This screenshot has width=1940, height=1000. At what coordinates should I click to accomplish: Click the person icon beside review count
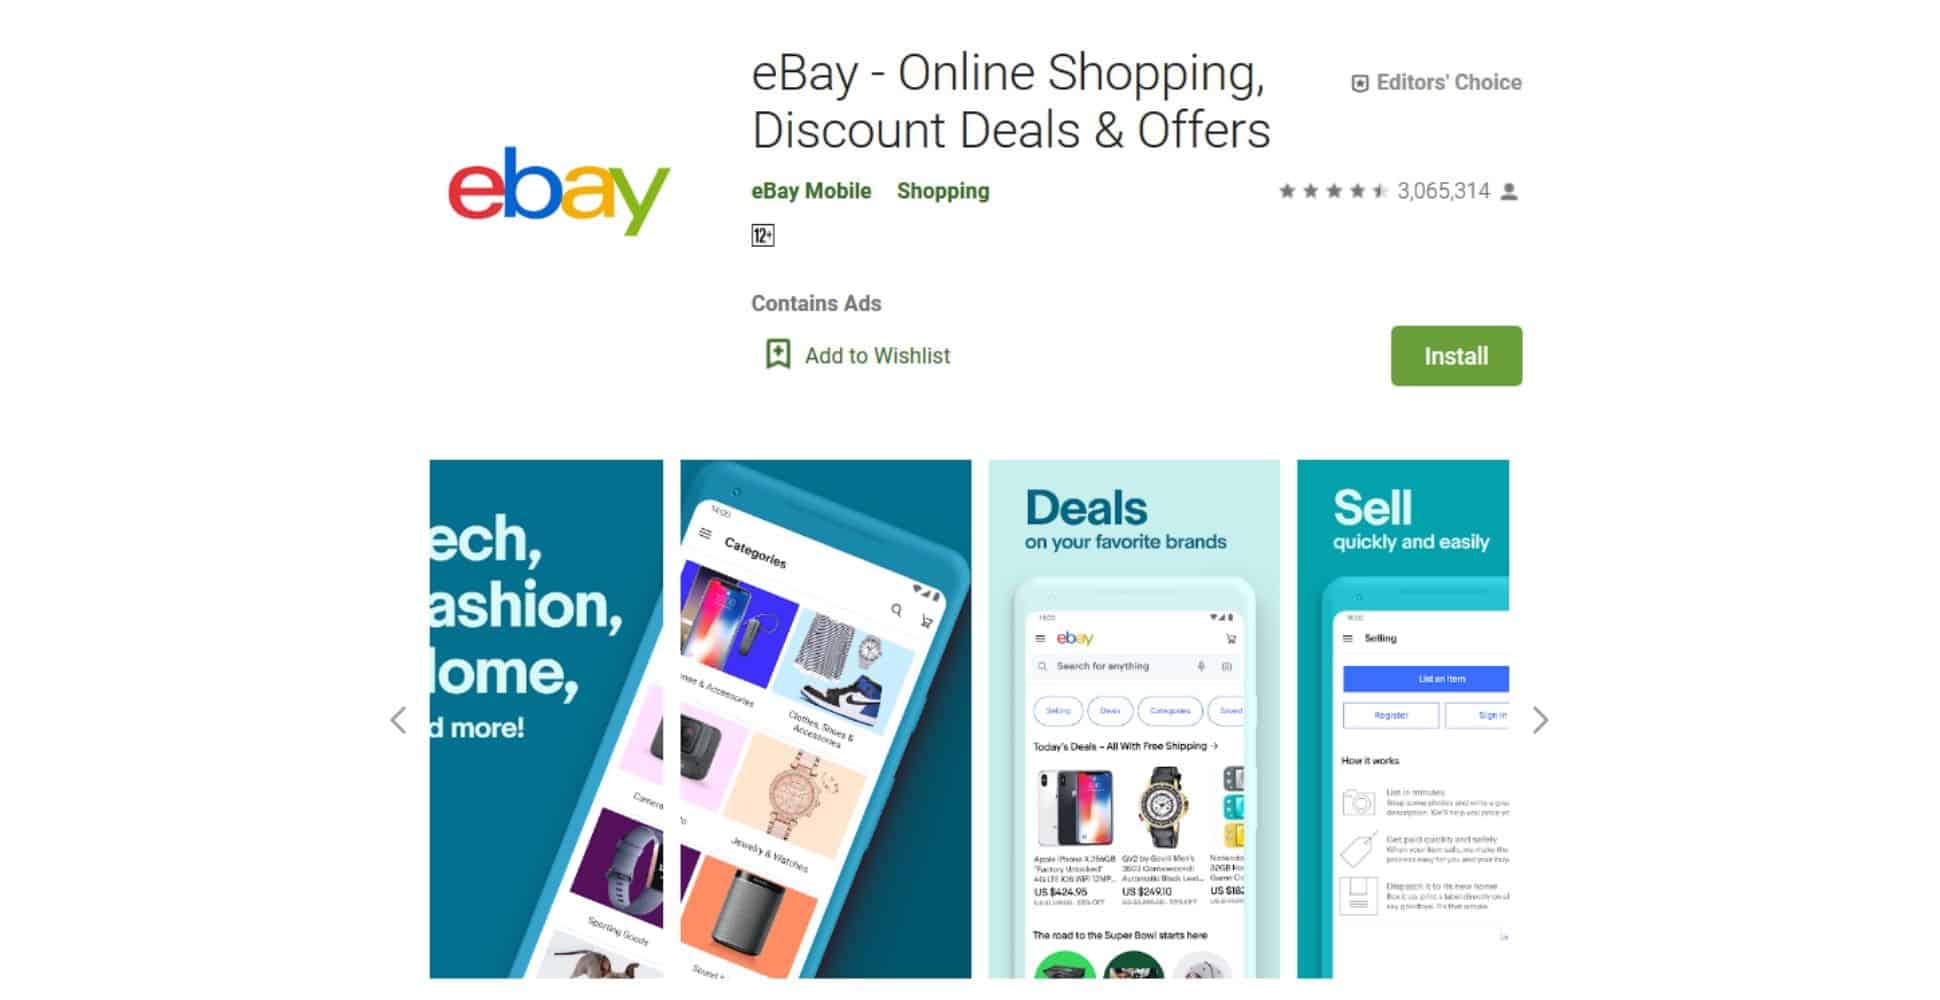pos(1509,191)
